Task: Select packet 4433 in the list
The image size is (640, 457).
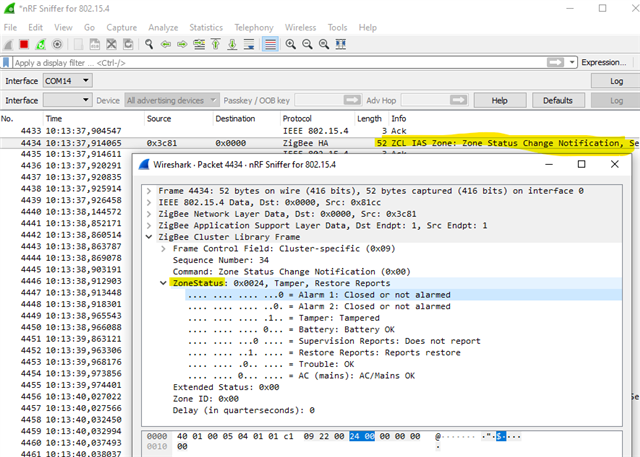Action: (x=320, y=131)
